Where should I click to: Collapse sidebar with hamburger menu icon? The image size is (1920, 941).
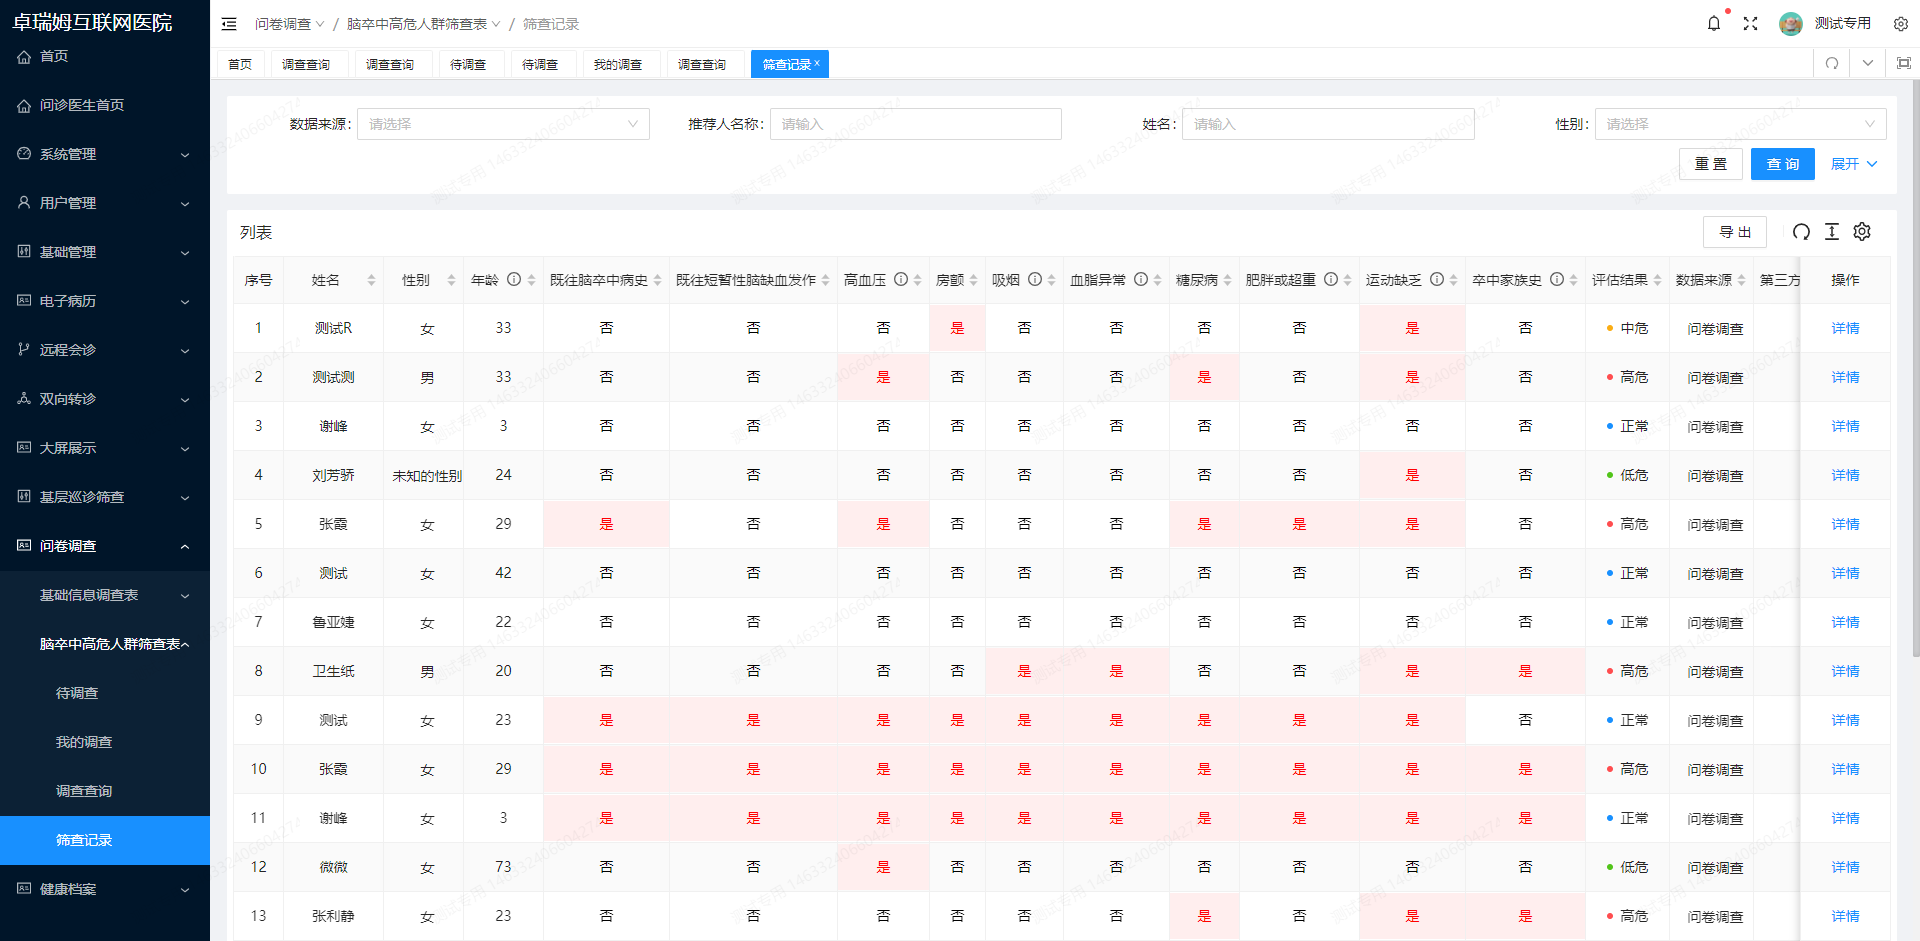coord(229,24)
